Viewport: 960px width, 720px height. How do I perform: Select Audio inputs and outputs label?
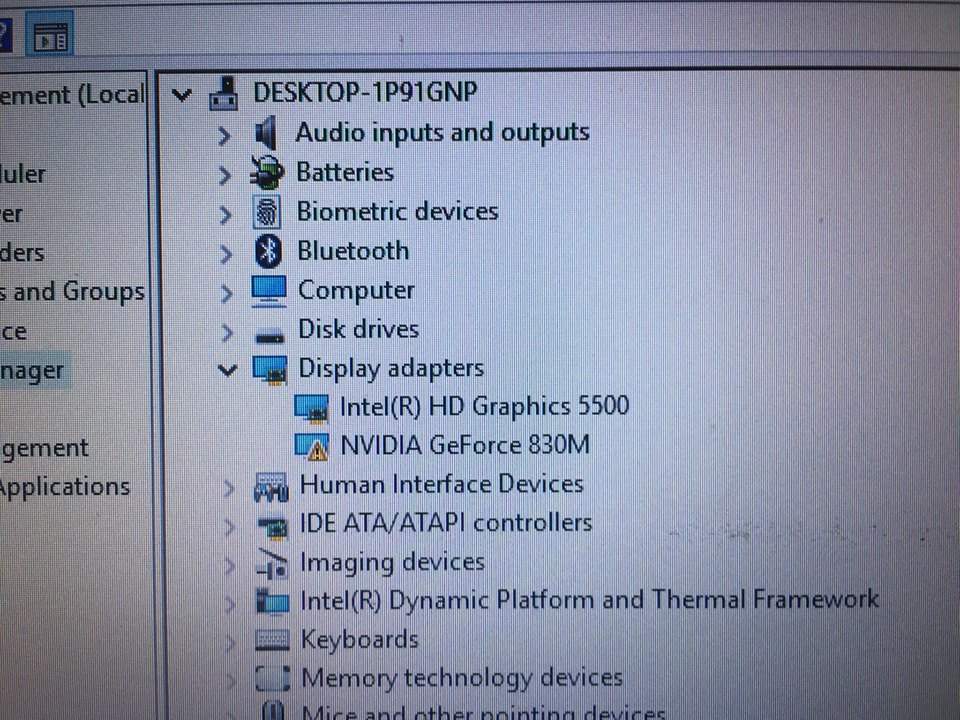[442, 133]
